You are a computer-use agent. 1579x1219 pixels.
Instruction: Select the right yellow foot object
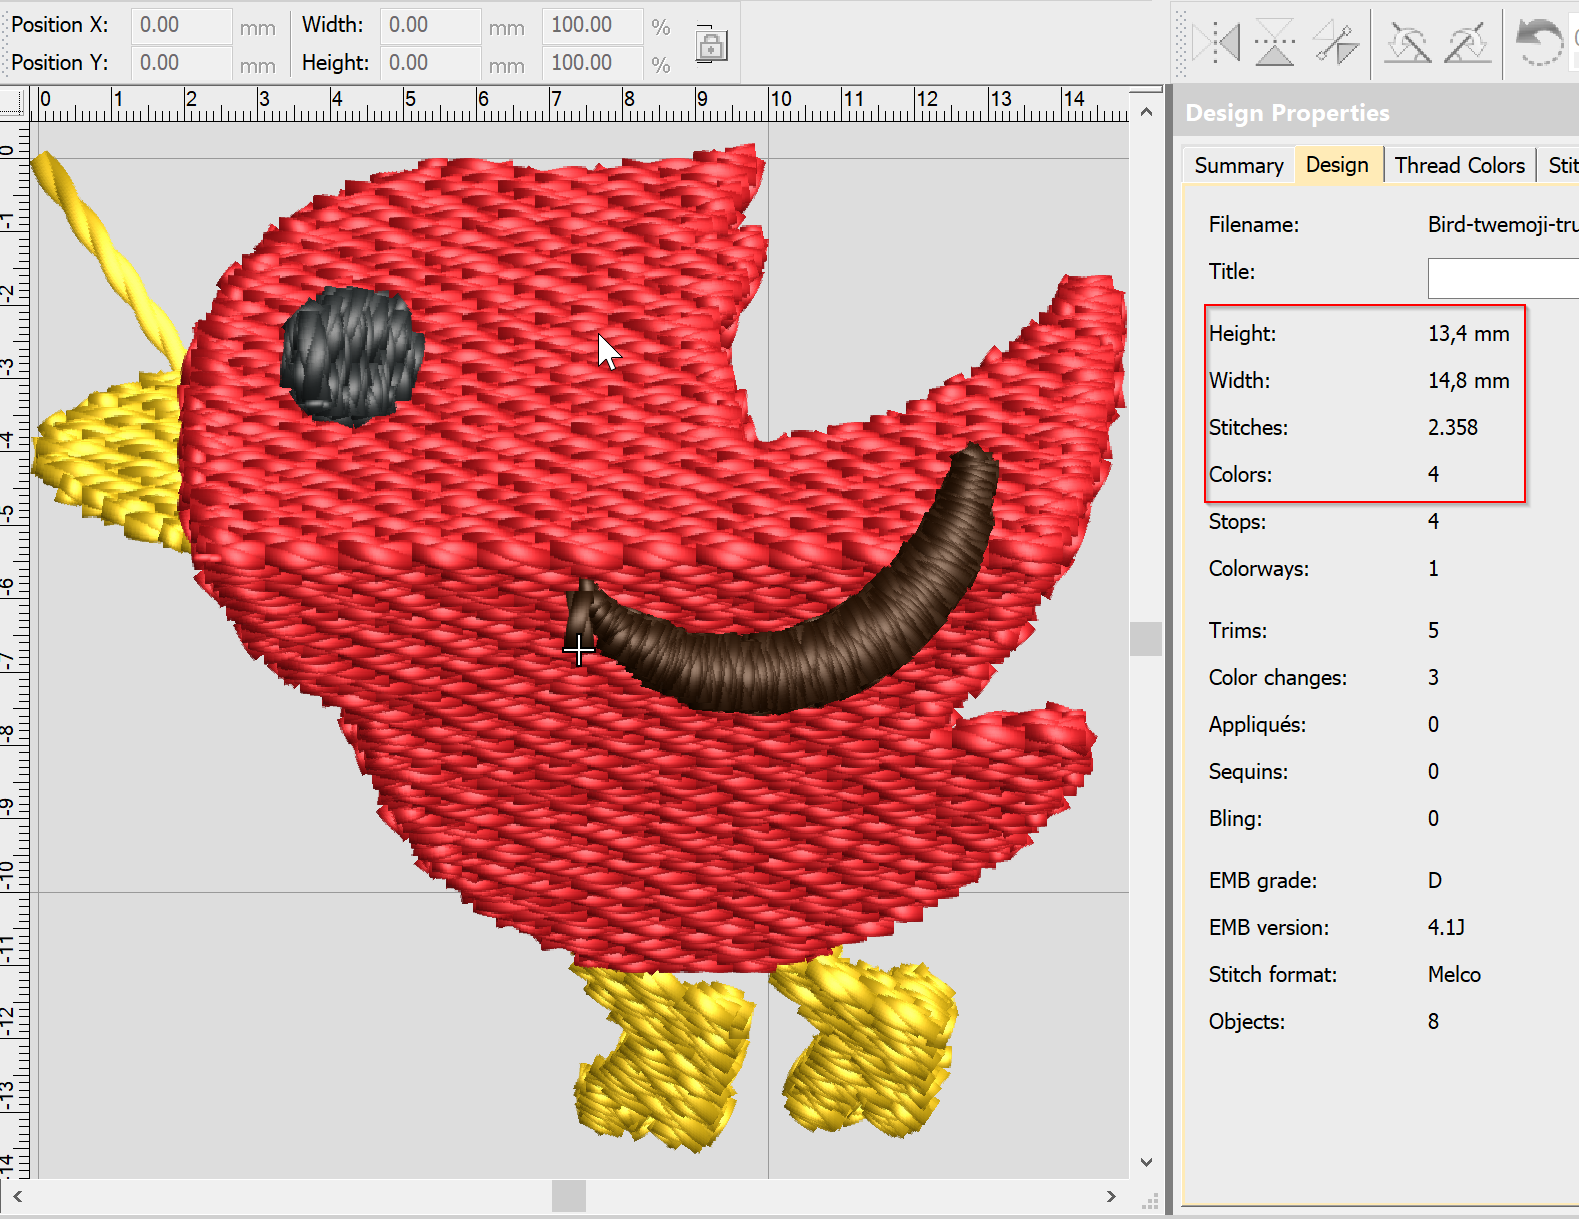pos(866,1044)
